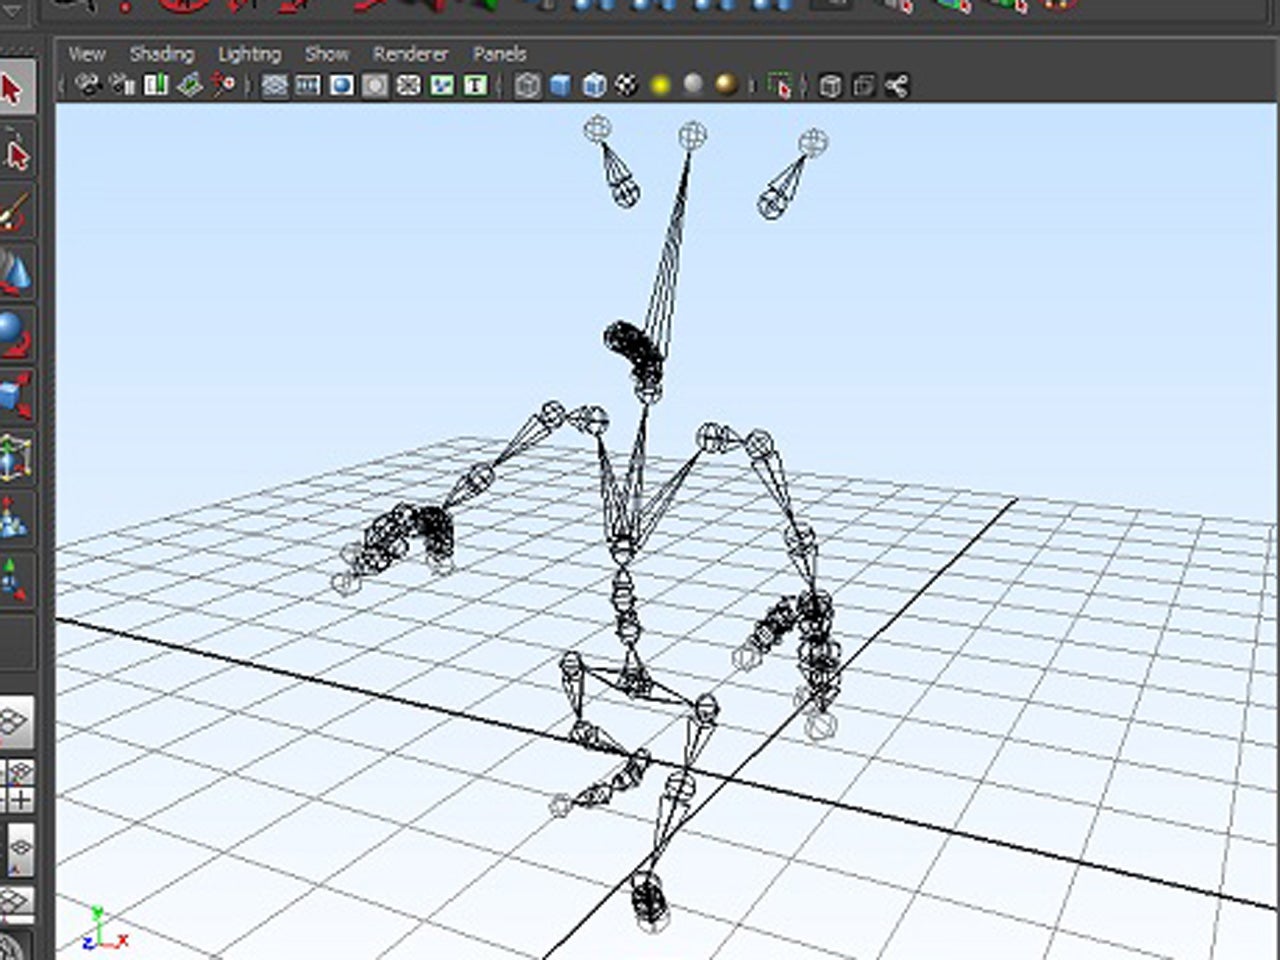Turn on textured display checker icon

[627, 86]
